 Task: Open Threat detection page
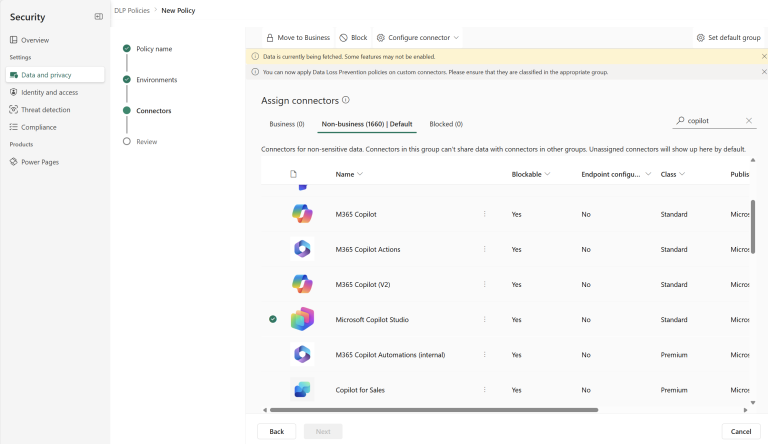pos(46,110)
